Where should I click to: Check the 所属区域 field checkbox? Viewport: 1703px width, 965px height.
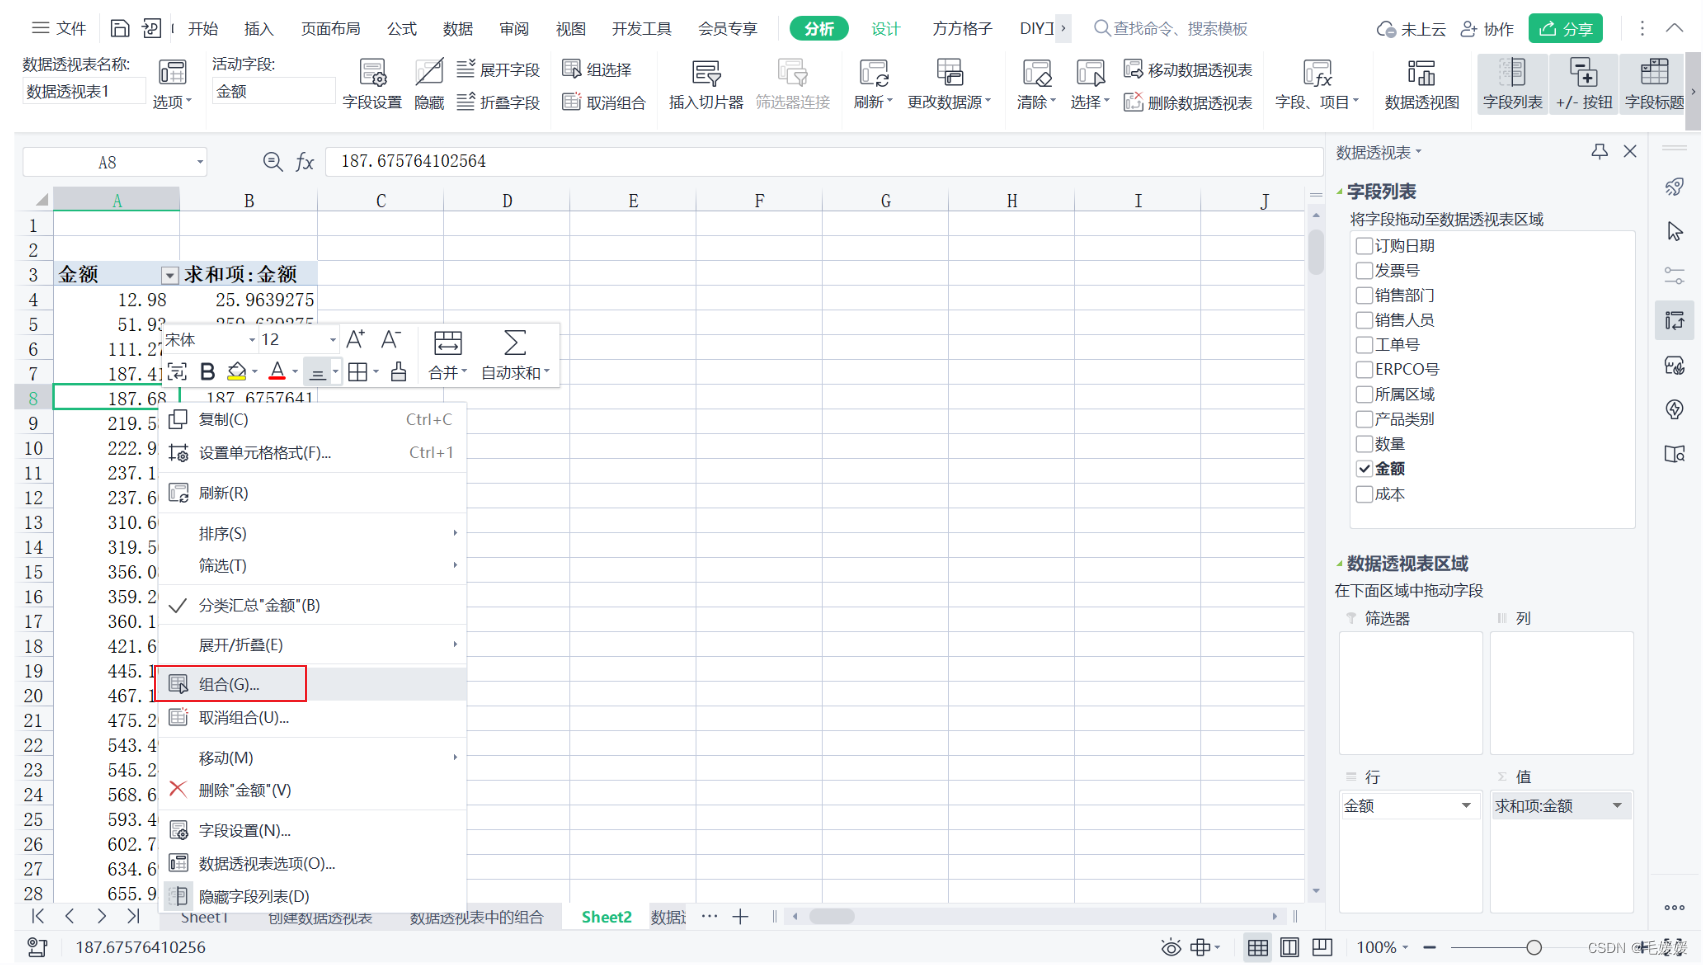click(1364, 394)
